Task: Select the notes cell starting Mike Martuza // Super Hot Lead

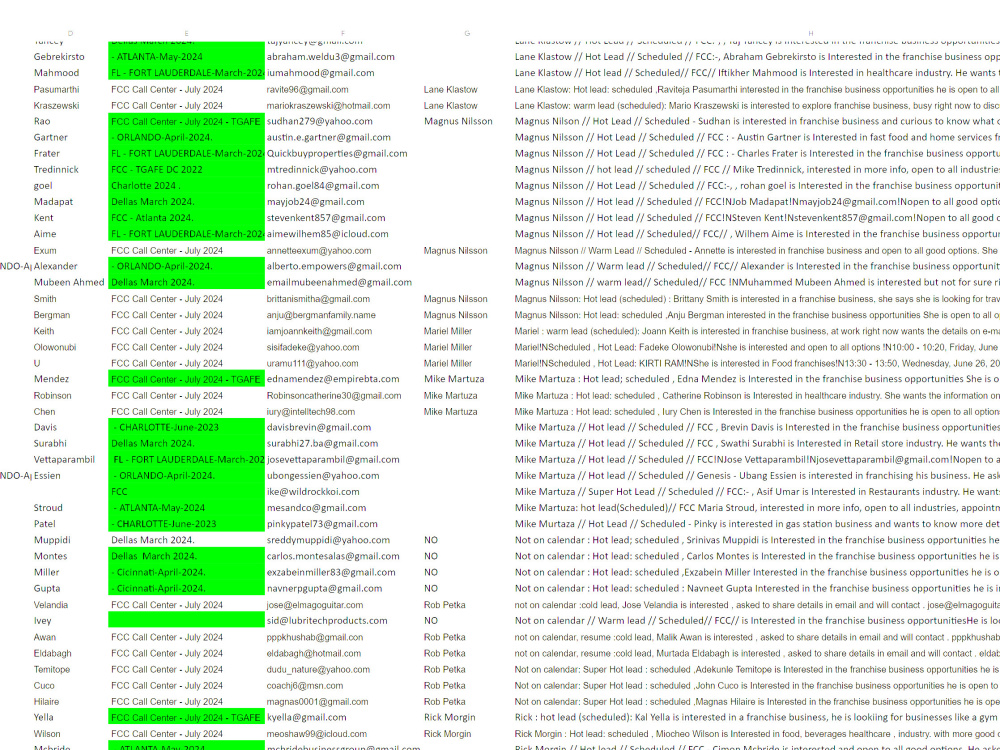Action: tap(757, 492)
